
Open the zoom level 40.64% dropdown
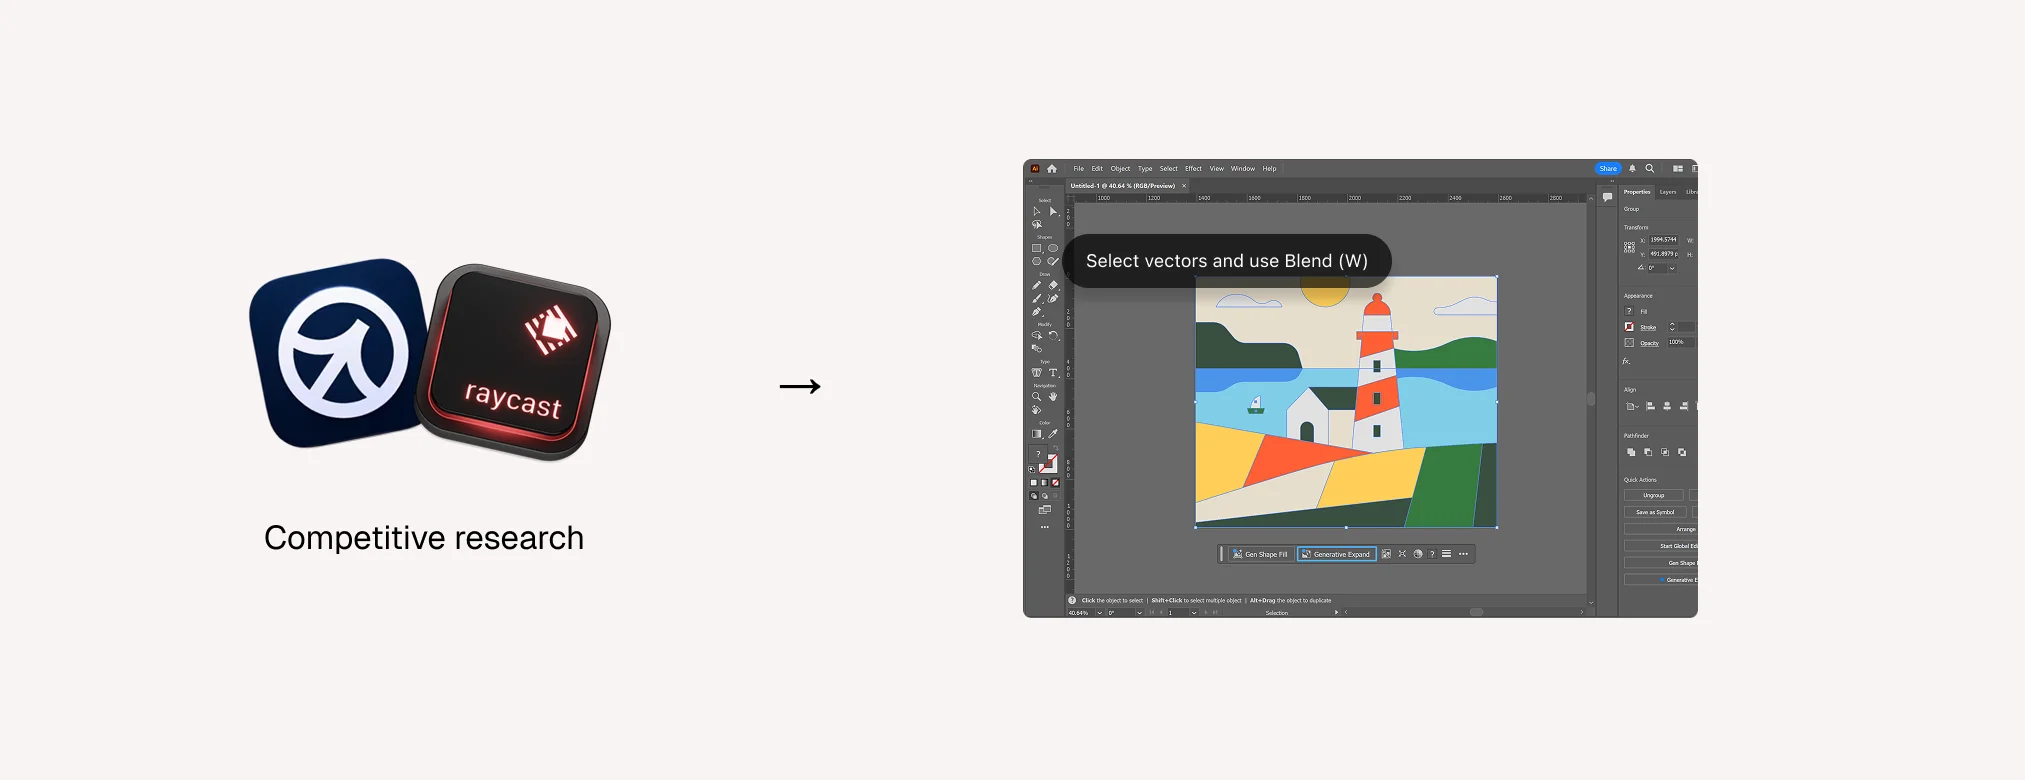[x=1099, y=613]
